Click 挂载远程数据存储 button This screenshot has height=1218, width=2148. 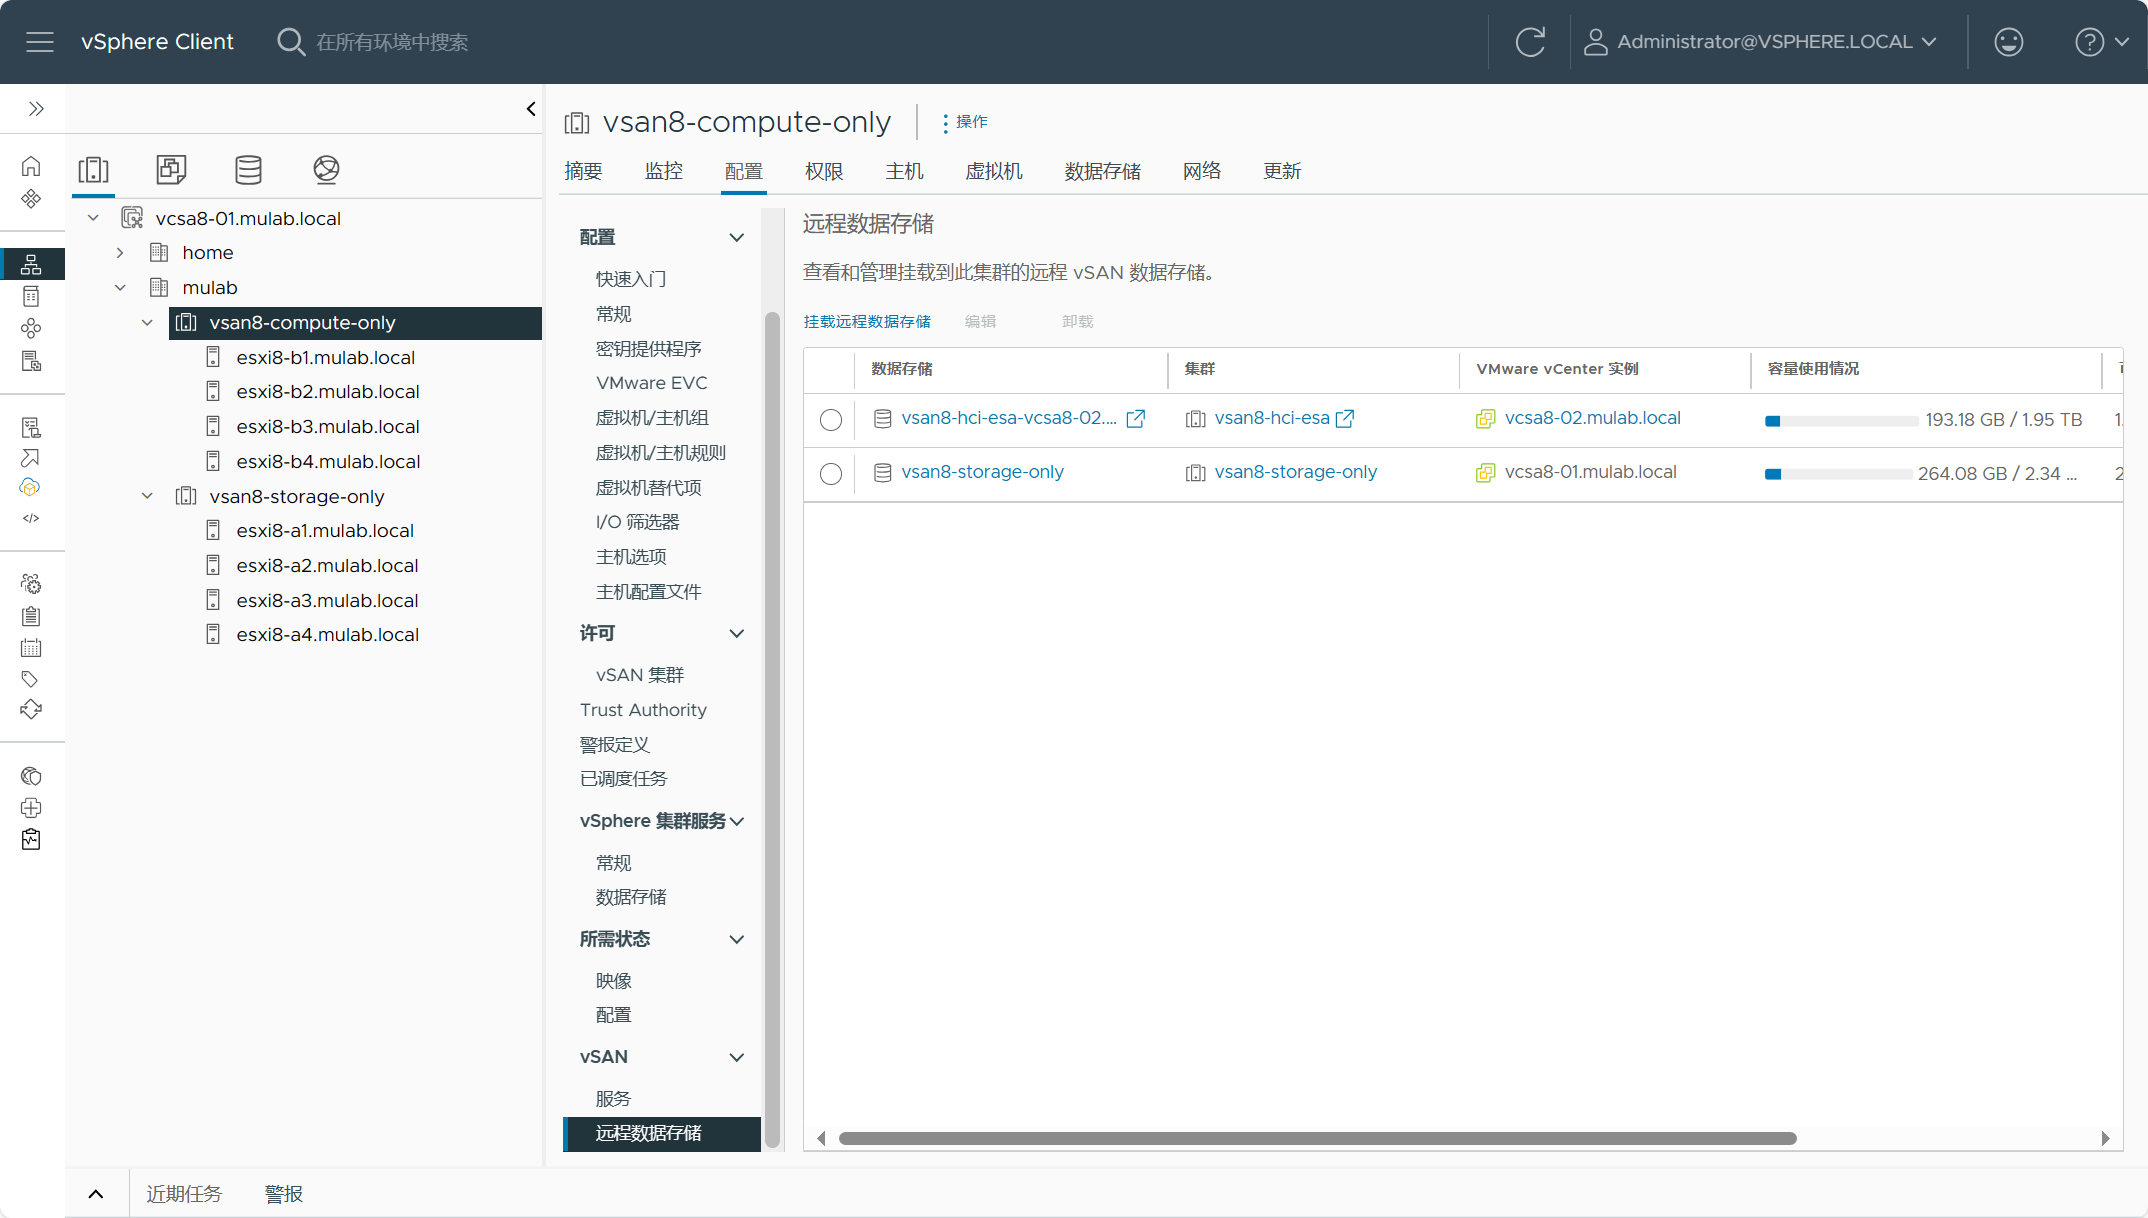point(867,321)
